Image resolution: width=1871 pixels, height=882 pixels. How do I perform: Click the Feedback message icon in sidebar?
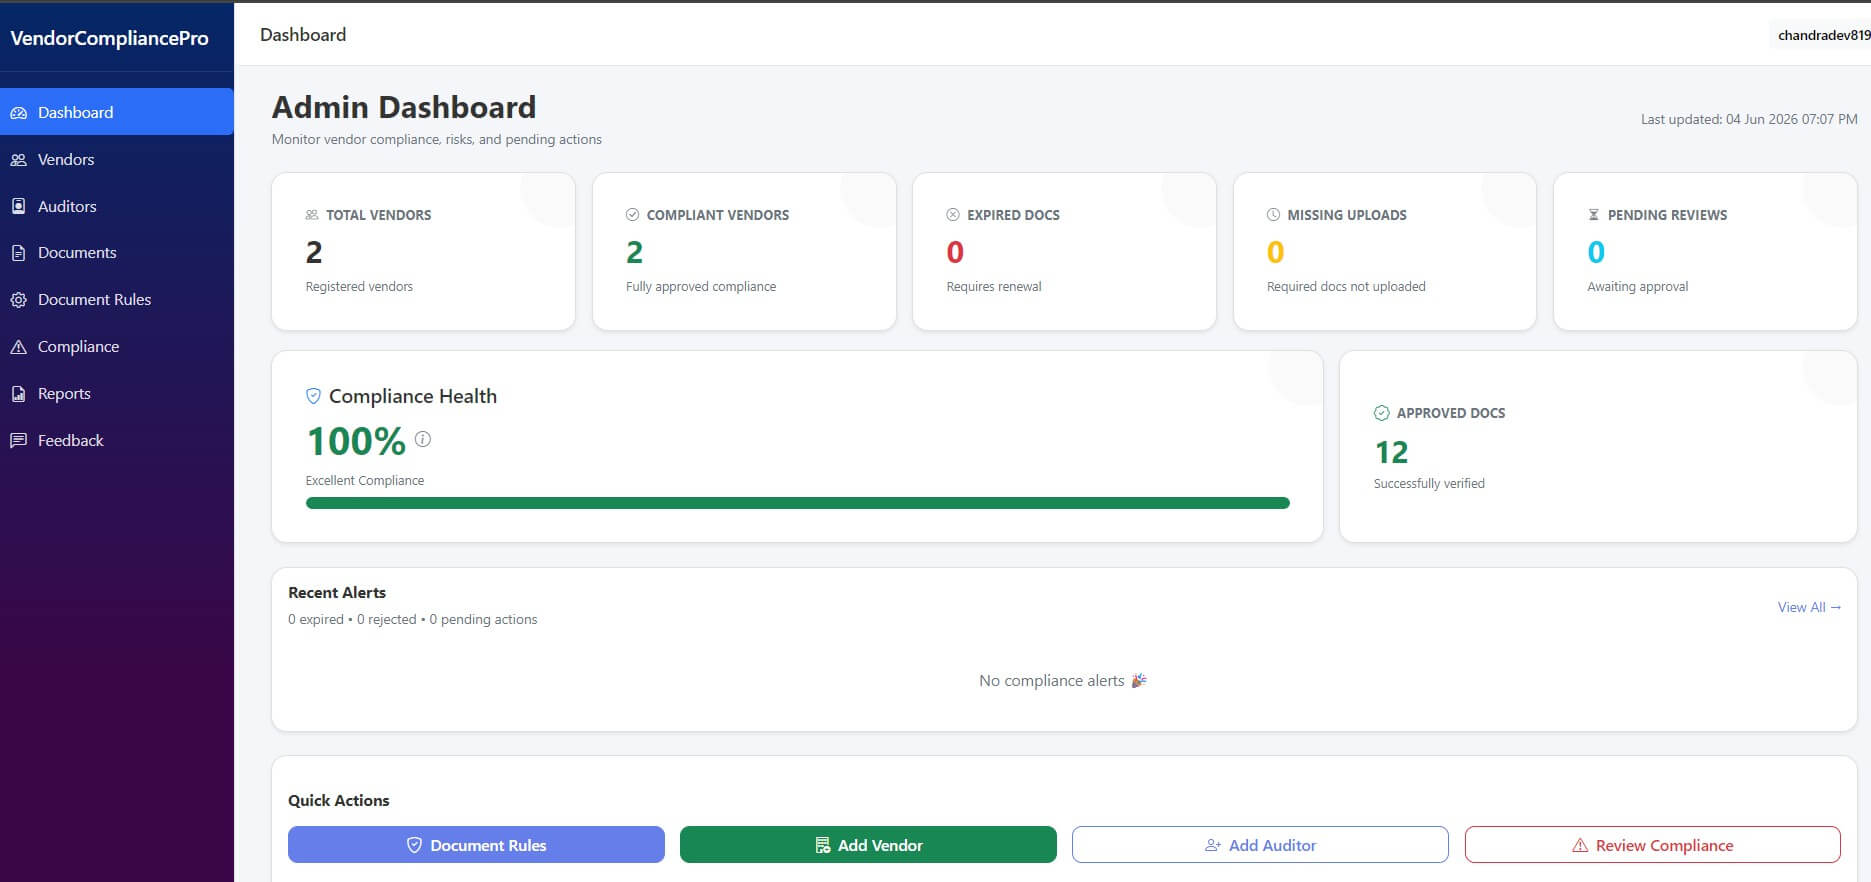click(x=18, y=440)
